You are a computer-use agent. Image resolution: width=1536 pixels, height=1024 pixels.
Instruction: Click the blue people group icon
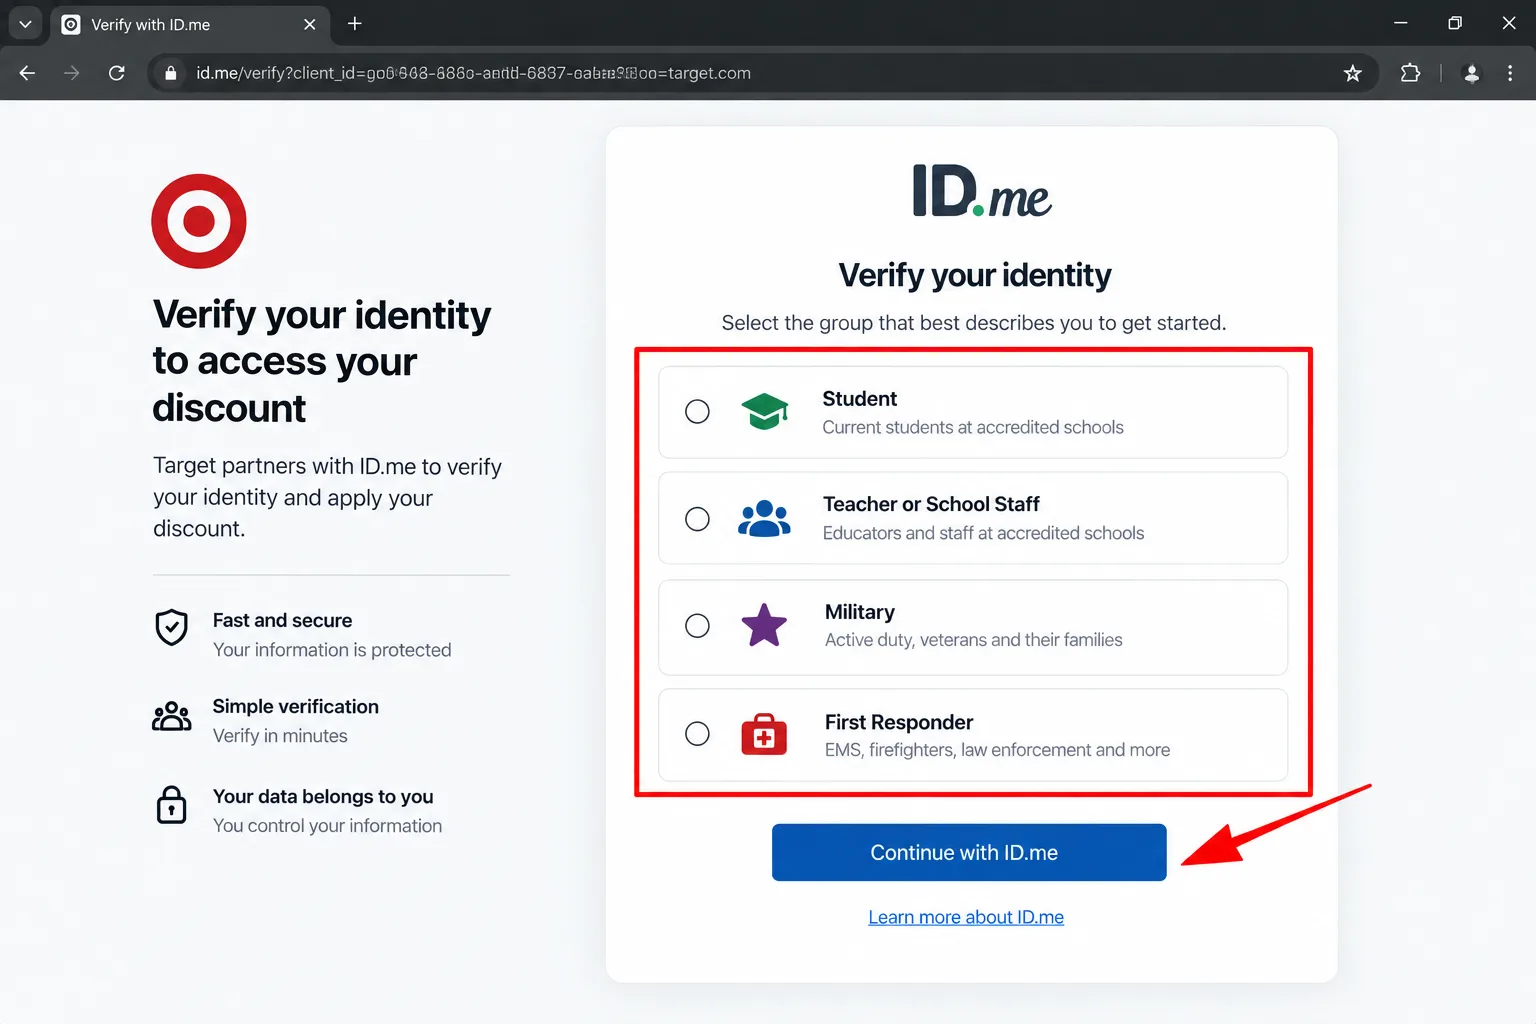click(x=764, y=518)
